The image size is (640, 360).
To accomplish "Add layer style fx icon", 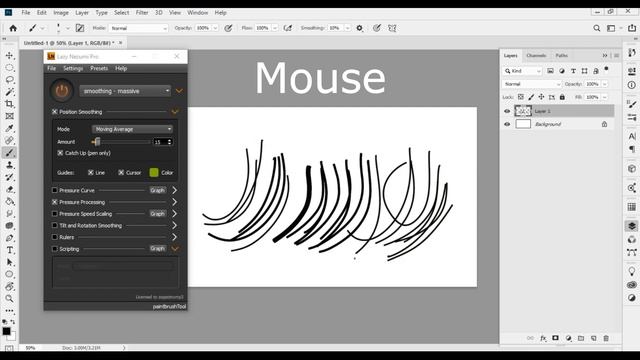I will 543,338.
